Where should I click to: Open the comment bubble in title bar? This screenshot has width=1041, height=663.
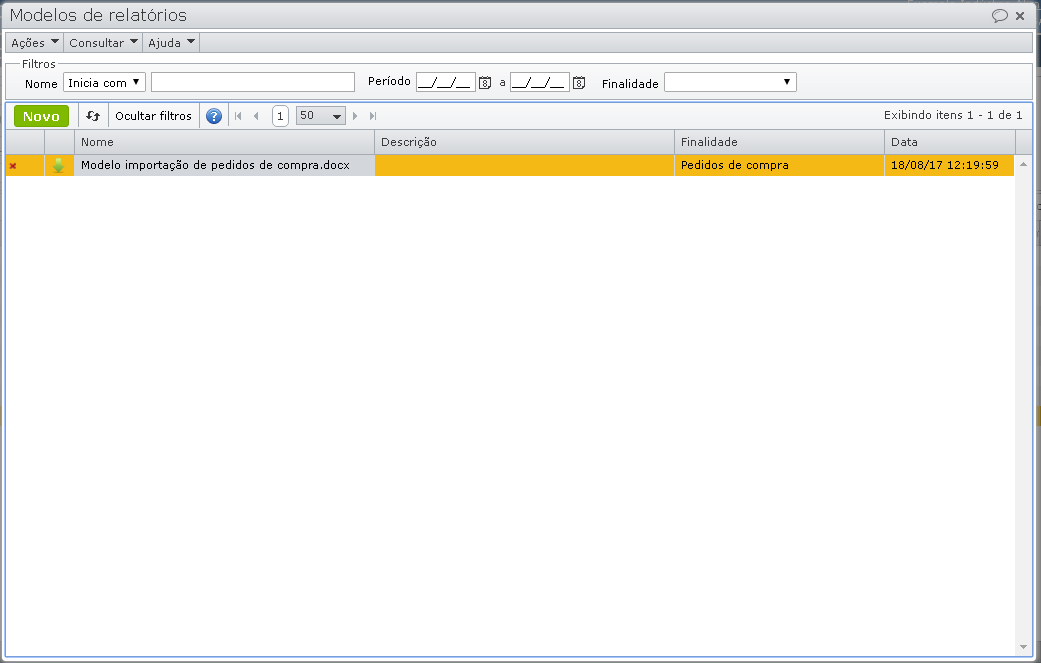coord(999,15)
